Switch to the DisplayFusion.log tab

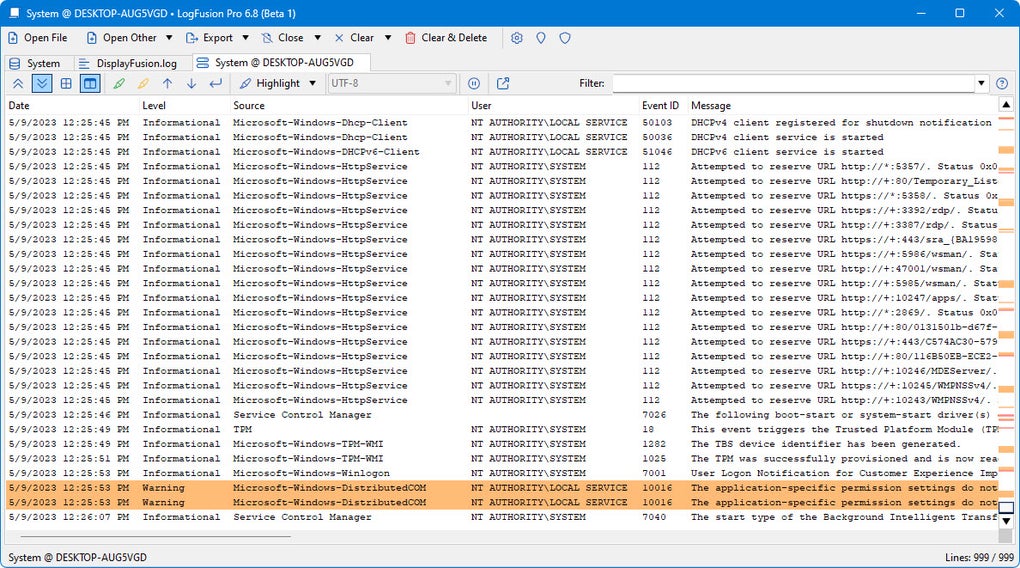[x=128, y=63]
